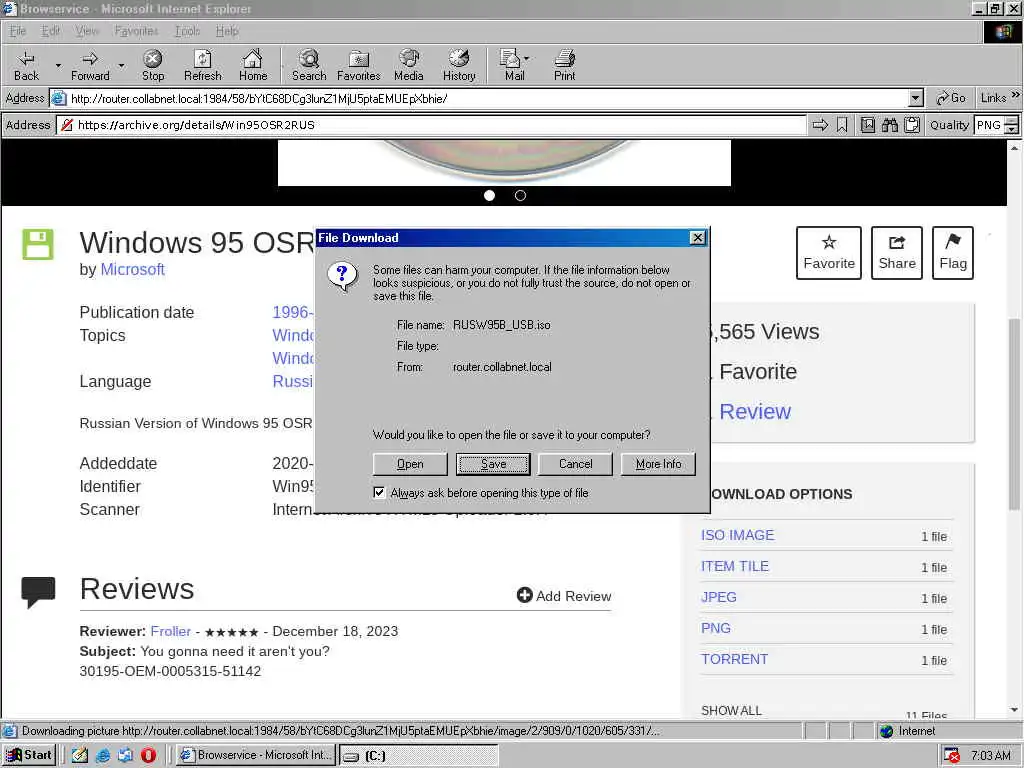This screenshot has height=768, width=1024.
Task: Open the File menu
Action: (x=18, y=31)
